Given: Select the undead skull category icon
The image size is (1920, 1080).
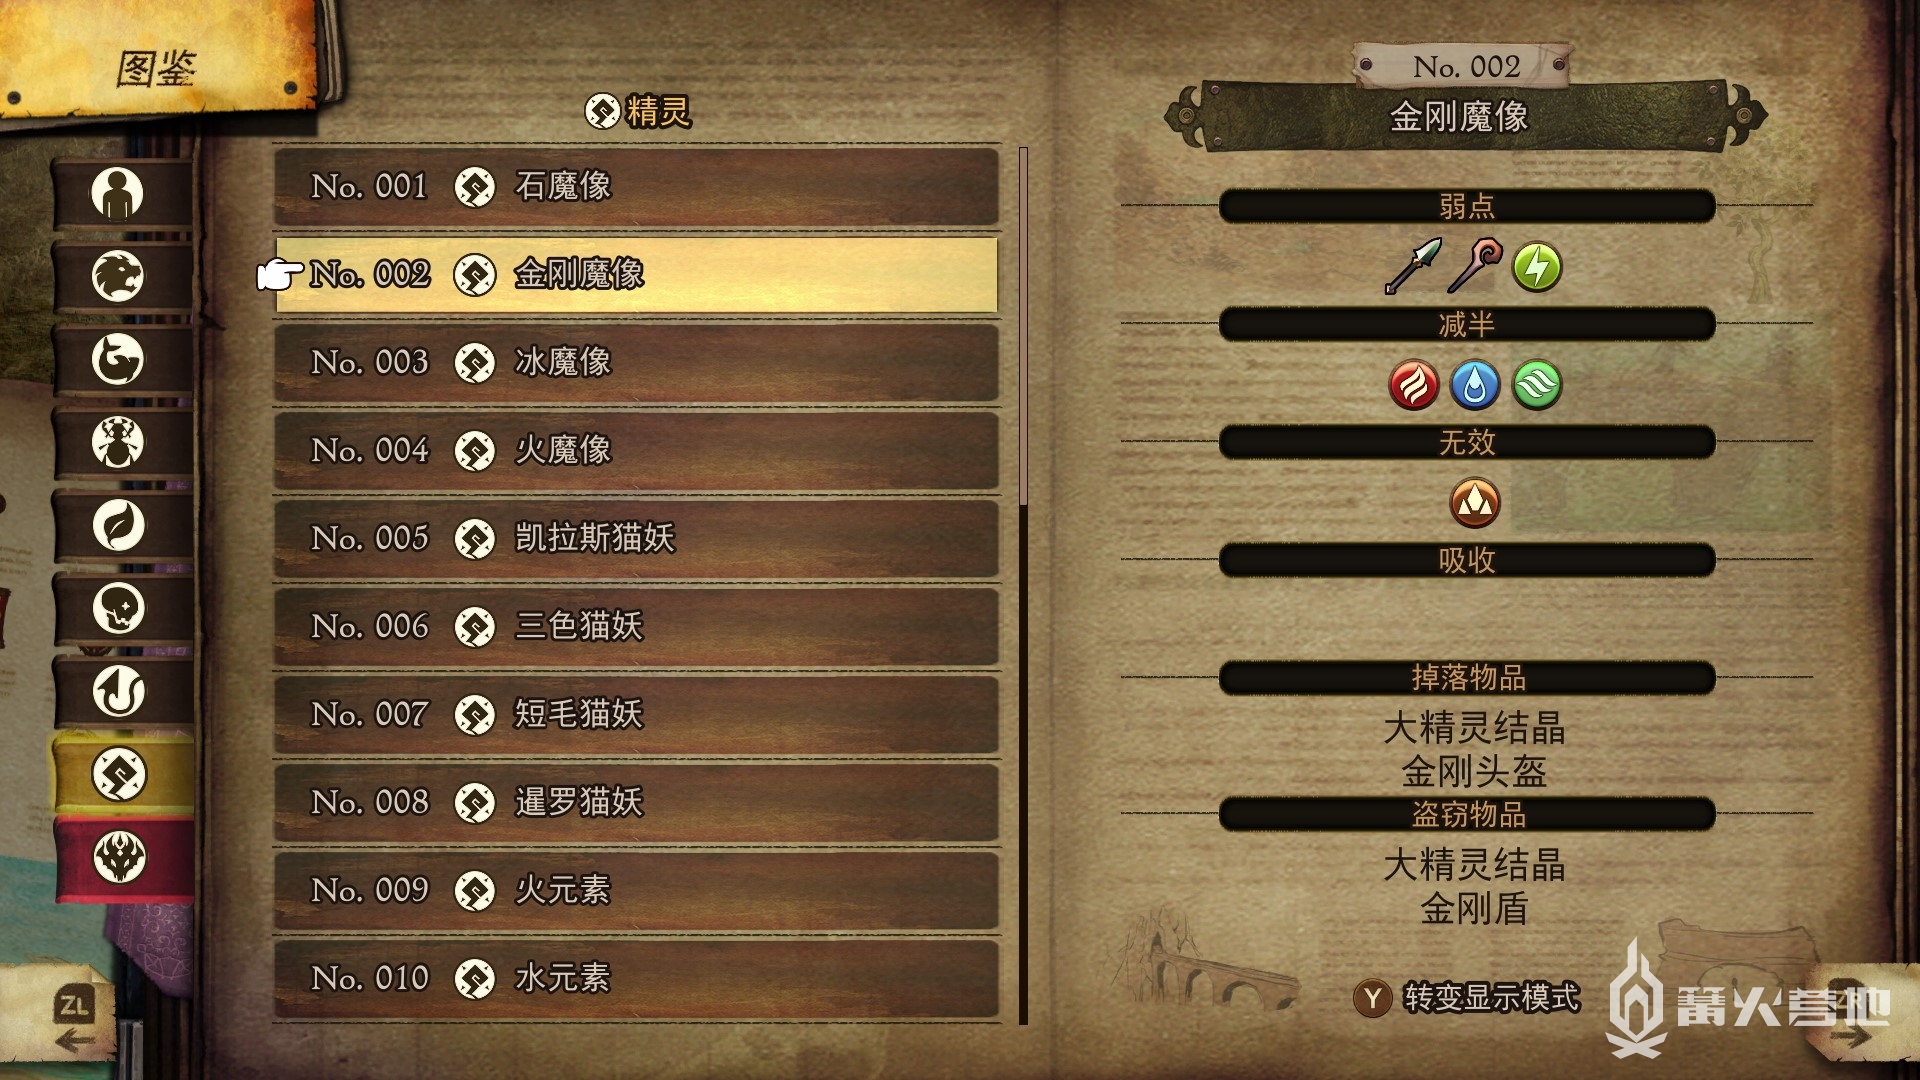Looking at the screenshot, I should (118, 608).
